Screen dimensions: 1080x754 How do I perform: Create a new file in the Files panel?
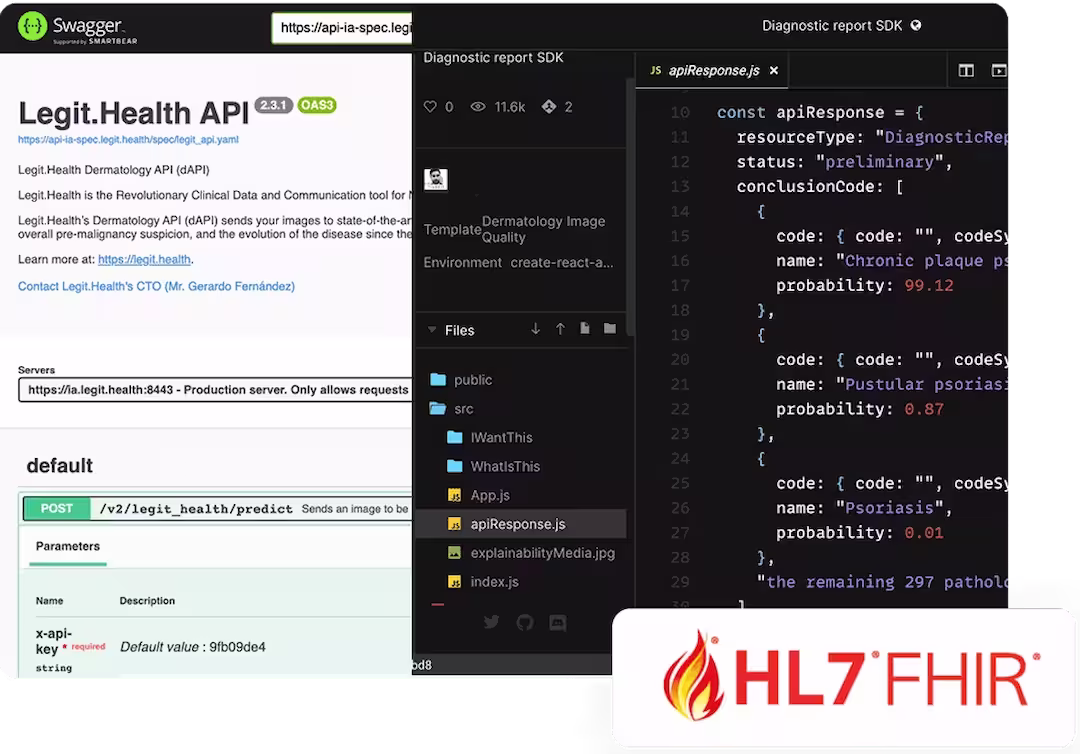pos(585,328)
